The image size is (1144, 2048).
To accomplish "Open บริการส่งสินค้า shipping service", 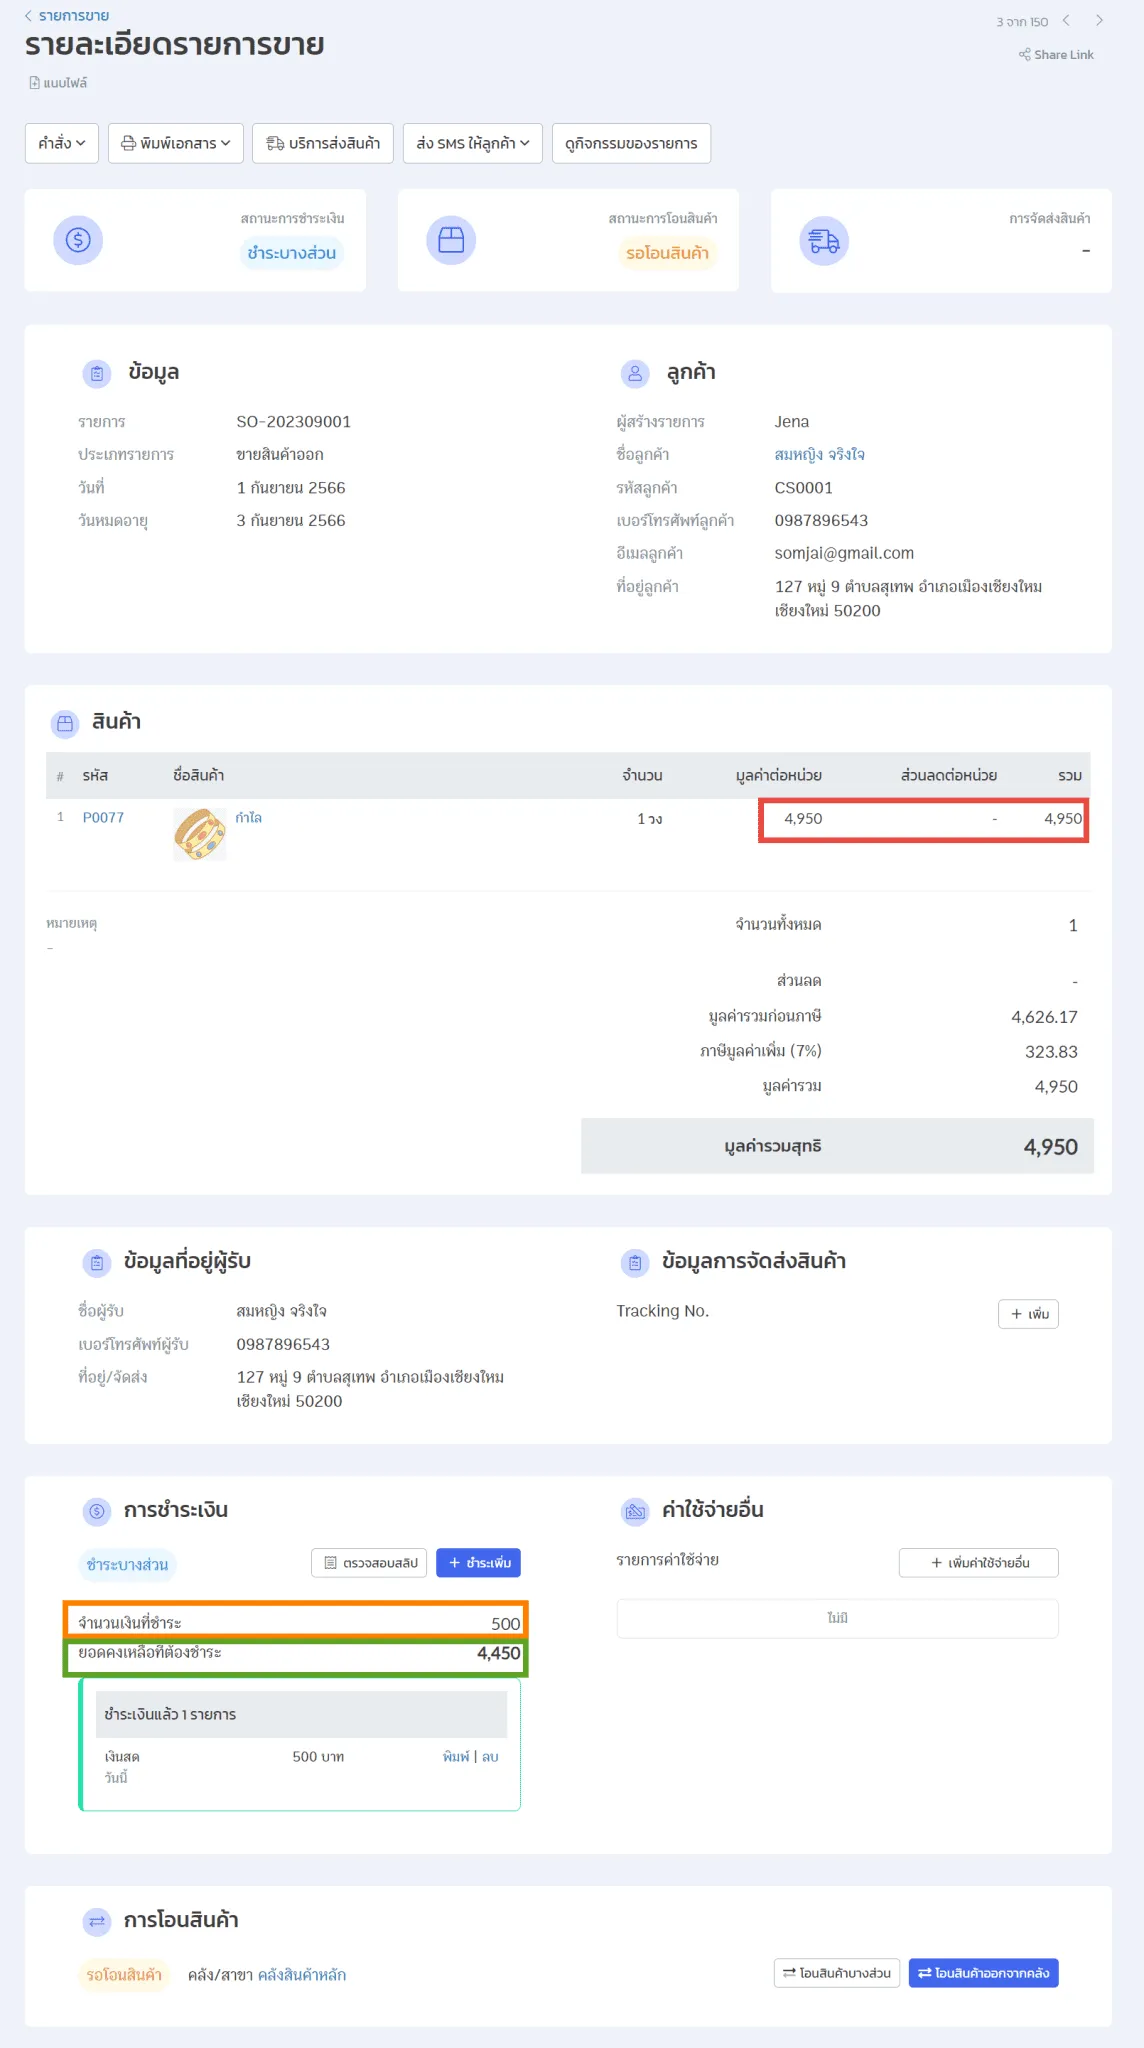I will point(323,143).
